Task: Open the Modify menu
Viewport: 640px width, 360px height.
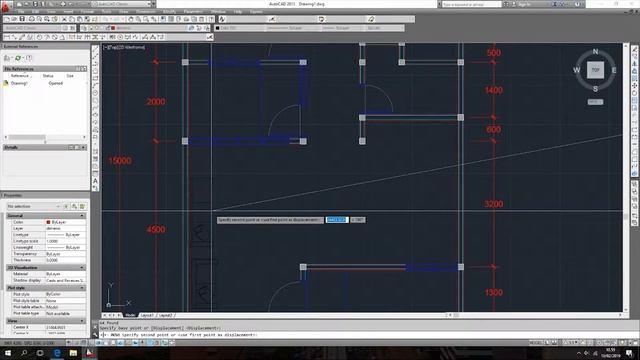Action: pos(169,12)
